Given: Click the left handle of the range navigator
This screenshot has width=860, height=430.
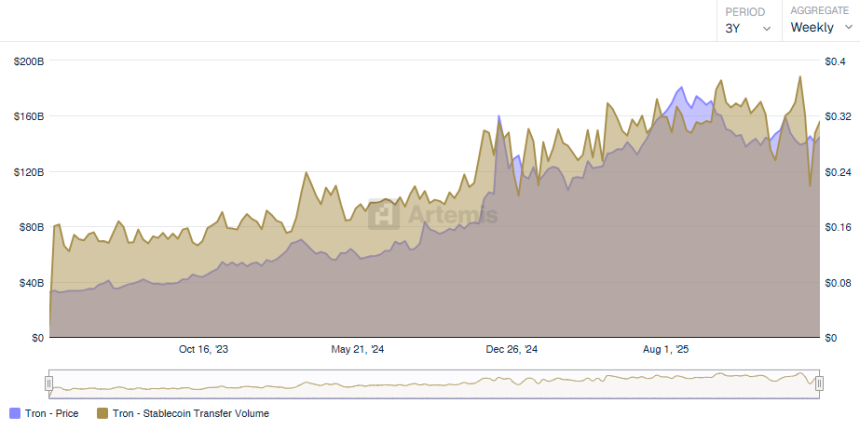Looking at the screenshot, I should click(x=48, y=383).
